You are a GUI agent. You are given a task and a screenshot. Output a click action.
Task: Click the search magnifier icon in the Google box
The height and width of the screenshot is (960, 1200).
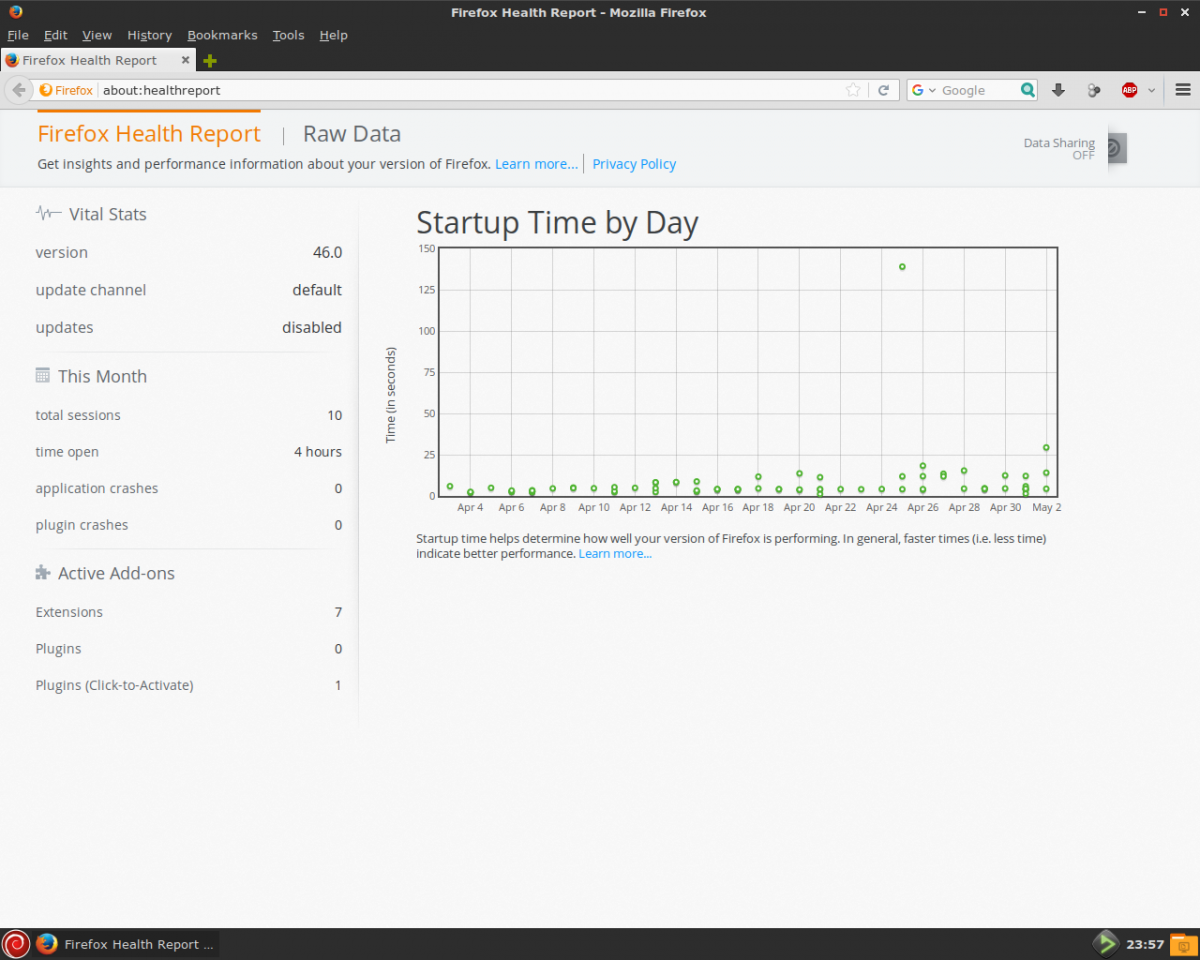point(1028,90)
